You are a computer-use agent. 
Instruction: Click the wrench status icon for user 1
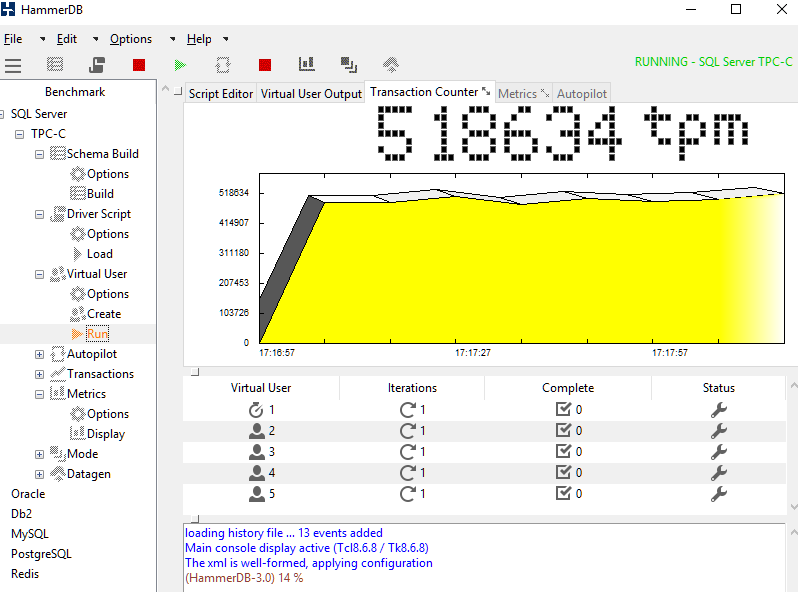(719, 410)
